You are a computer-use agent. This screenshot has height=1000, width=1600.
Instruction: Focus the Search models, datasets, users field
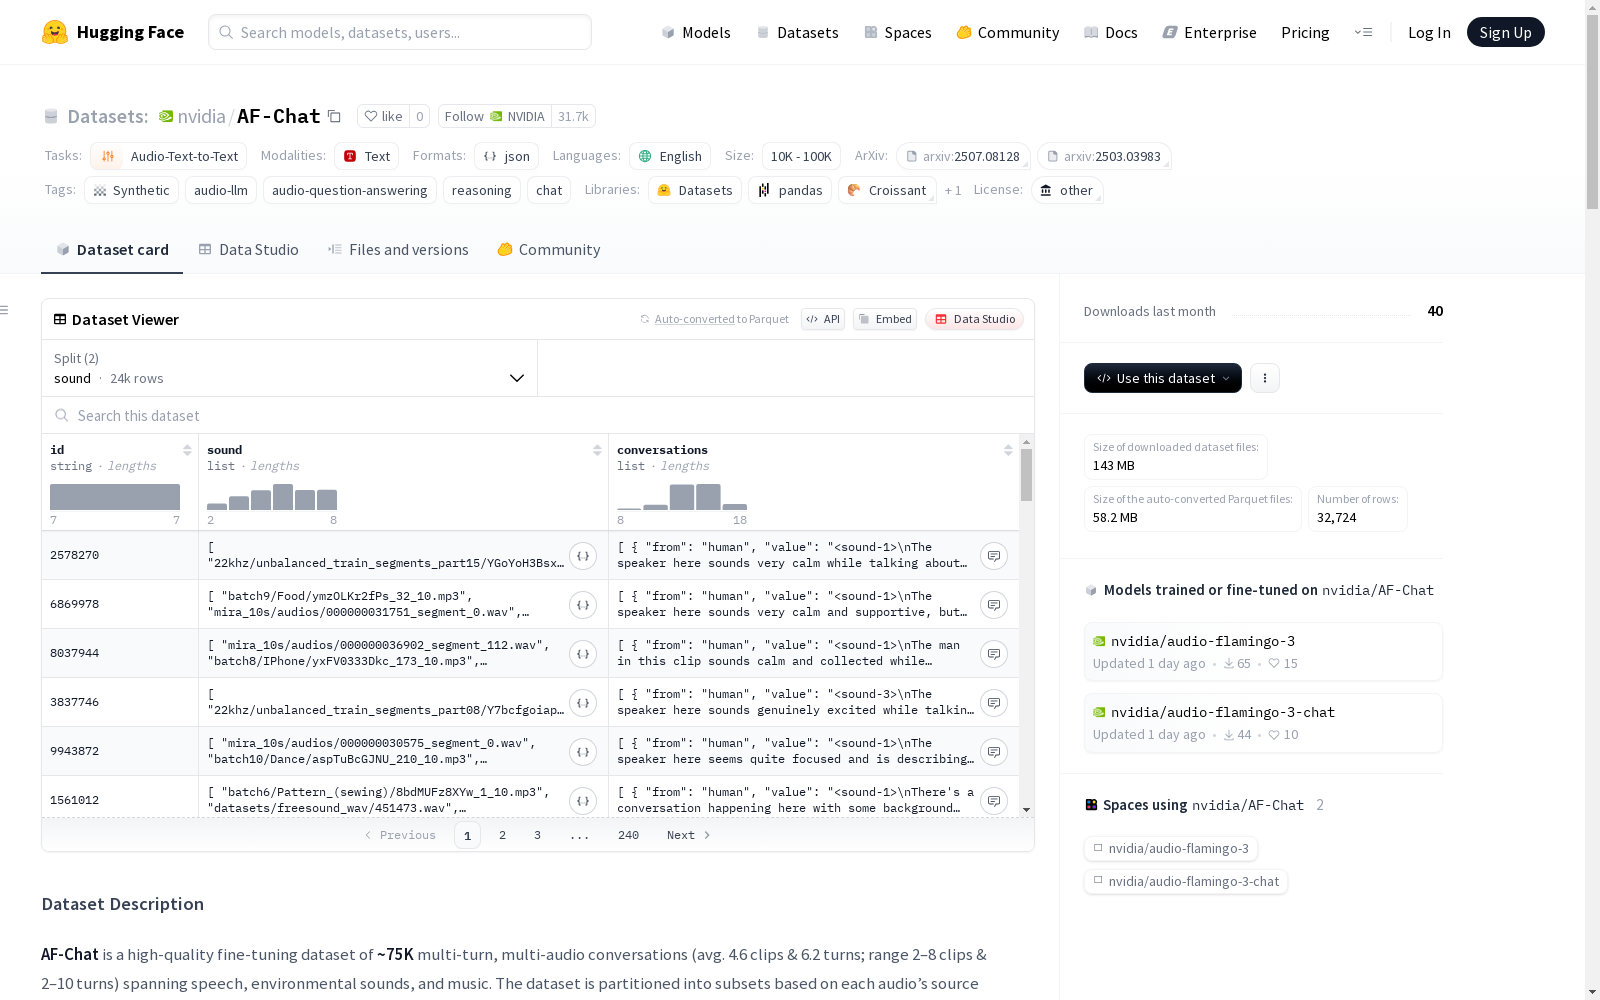400,32
